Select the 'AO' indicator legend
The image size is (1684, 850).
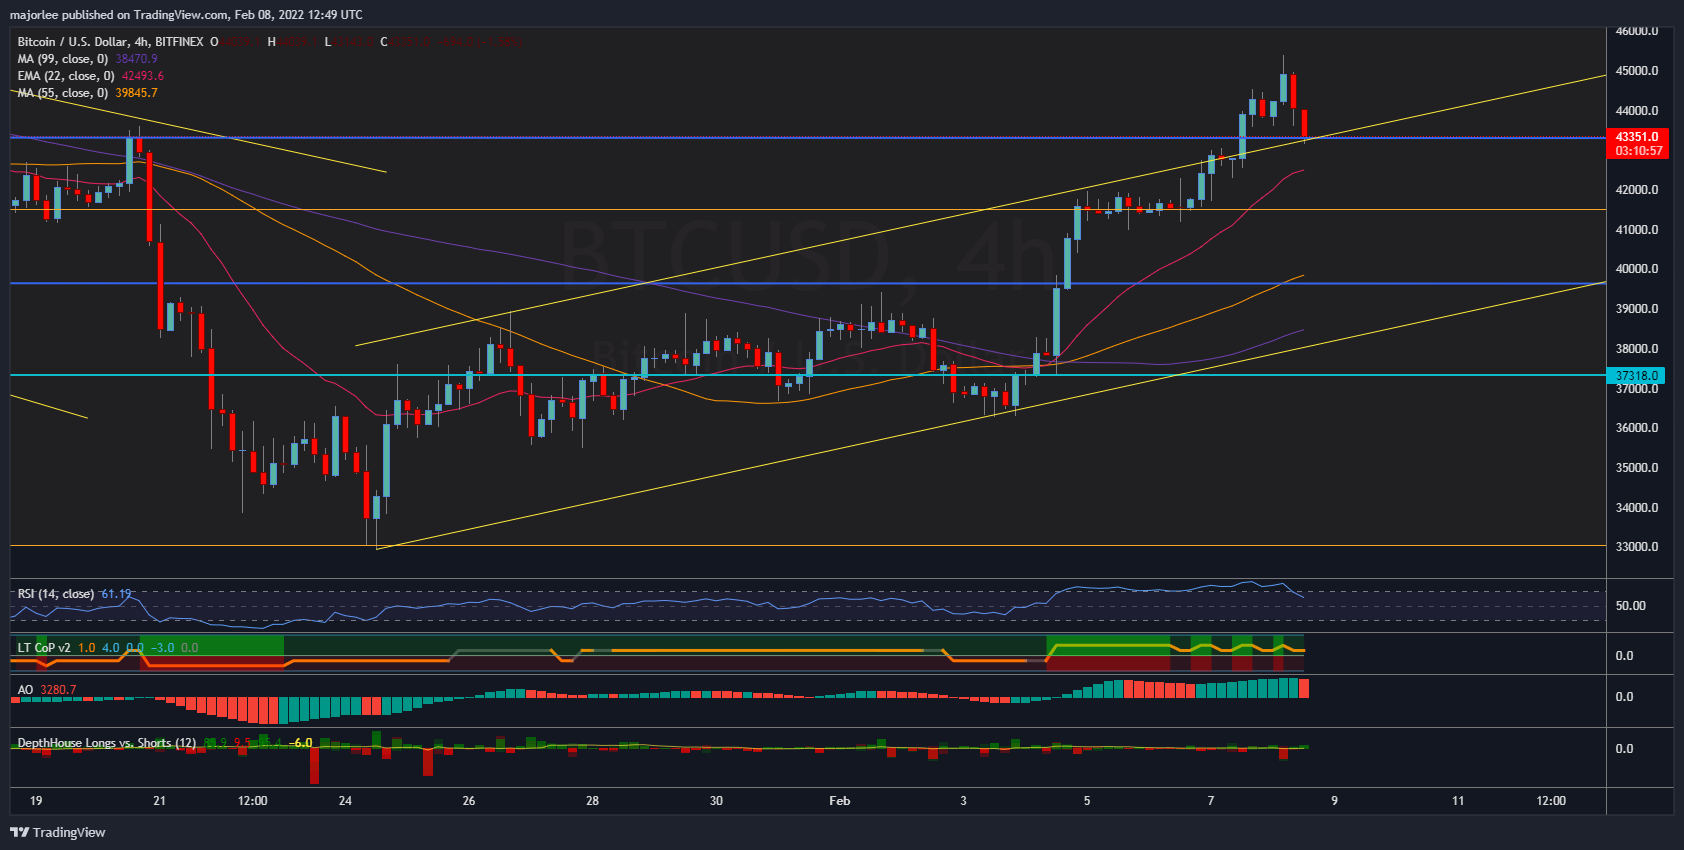(25, 690)
